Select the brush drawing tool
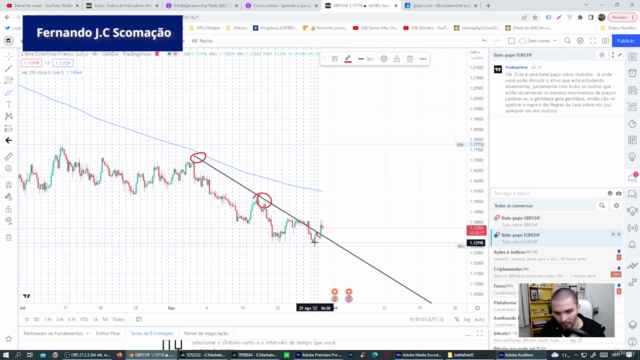The image size is (640, 360). pos(9,93)
